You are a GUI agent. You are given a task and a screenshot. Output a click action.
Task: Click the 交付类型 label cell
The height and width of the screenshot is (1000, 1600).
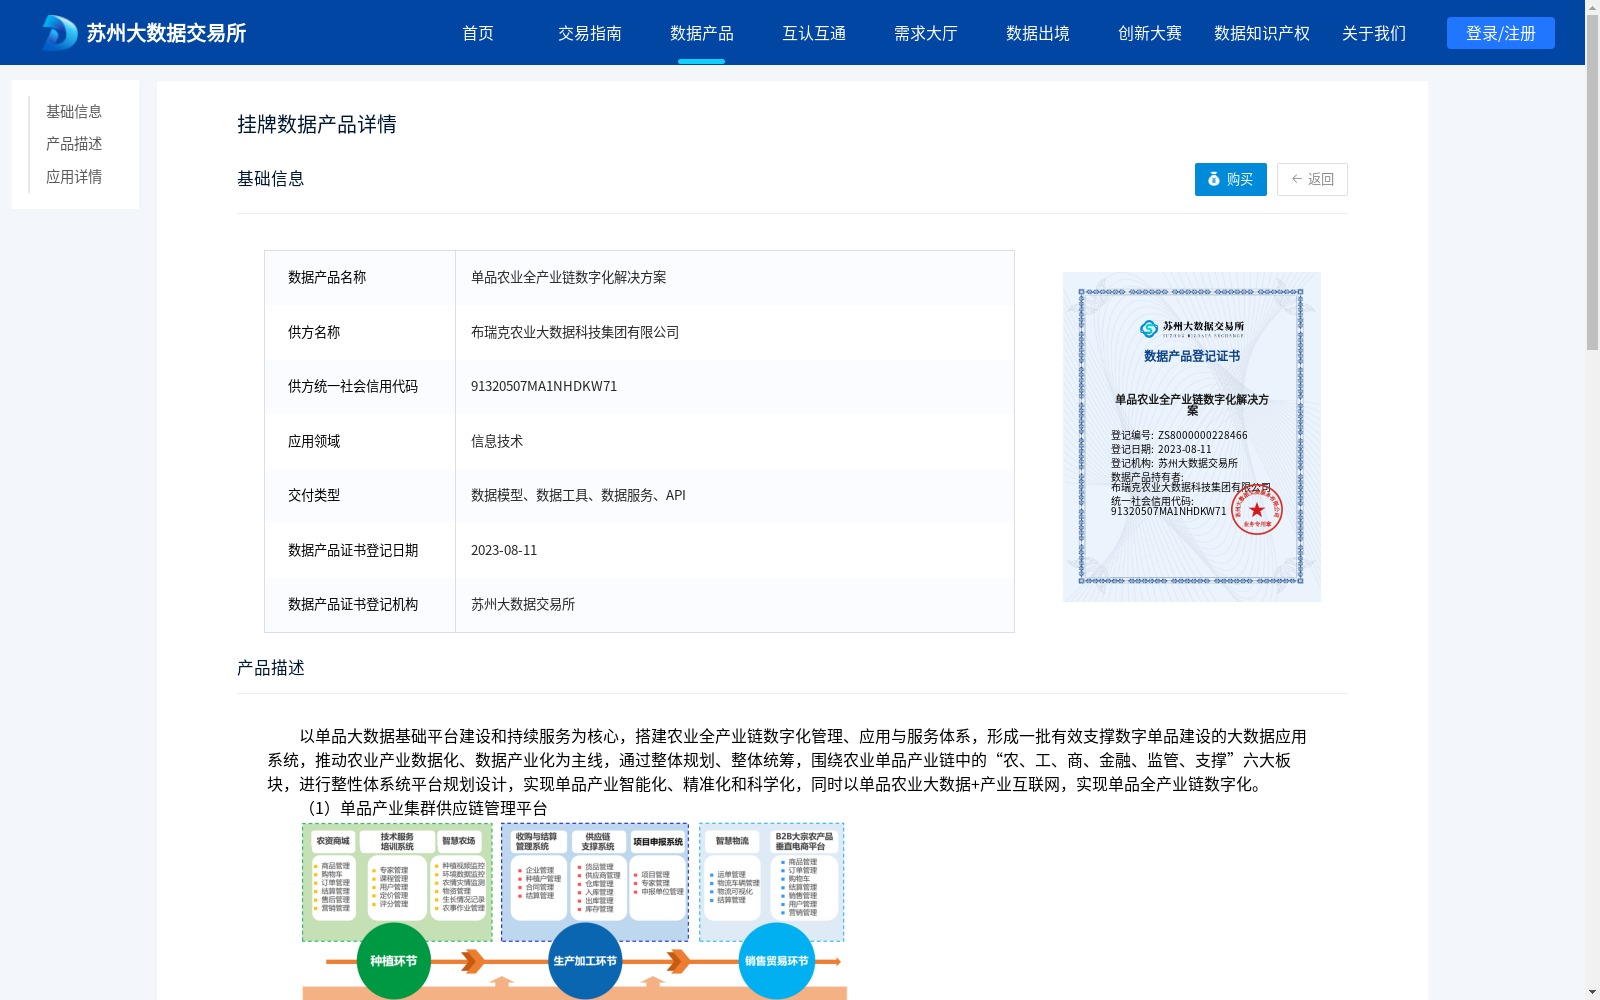click(360, 496)
